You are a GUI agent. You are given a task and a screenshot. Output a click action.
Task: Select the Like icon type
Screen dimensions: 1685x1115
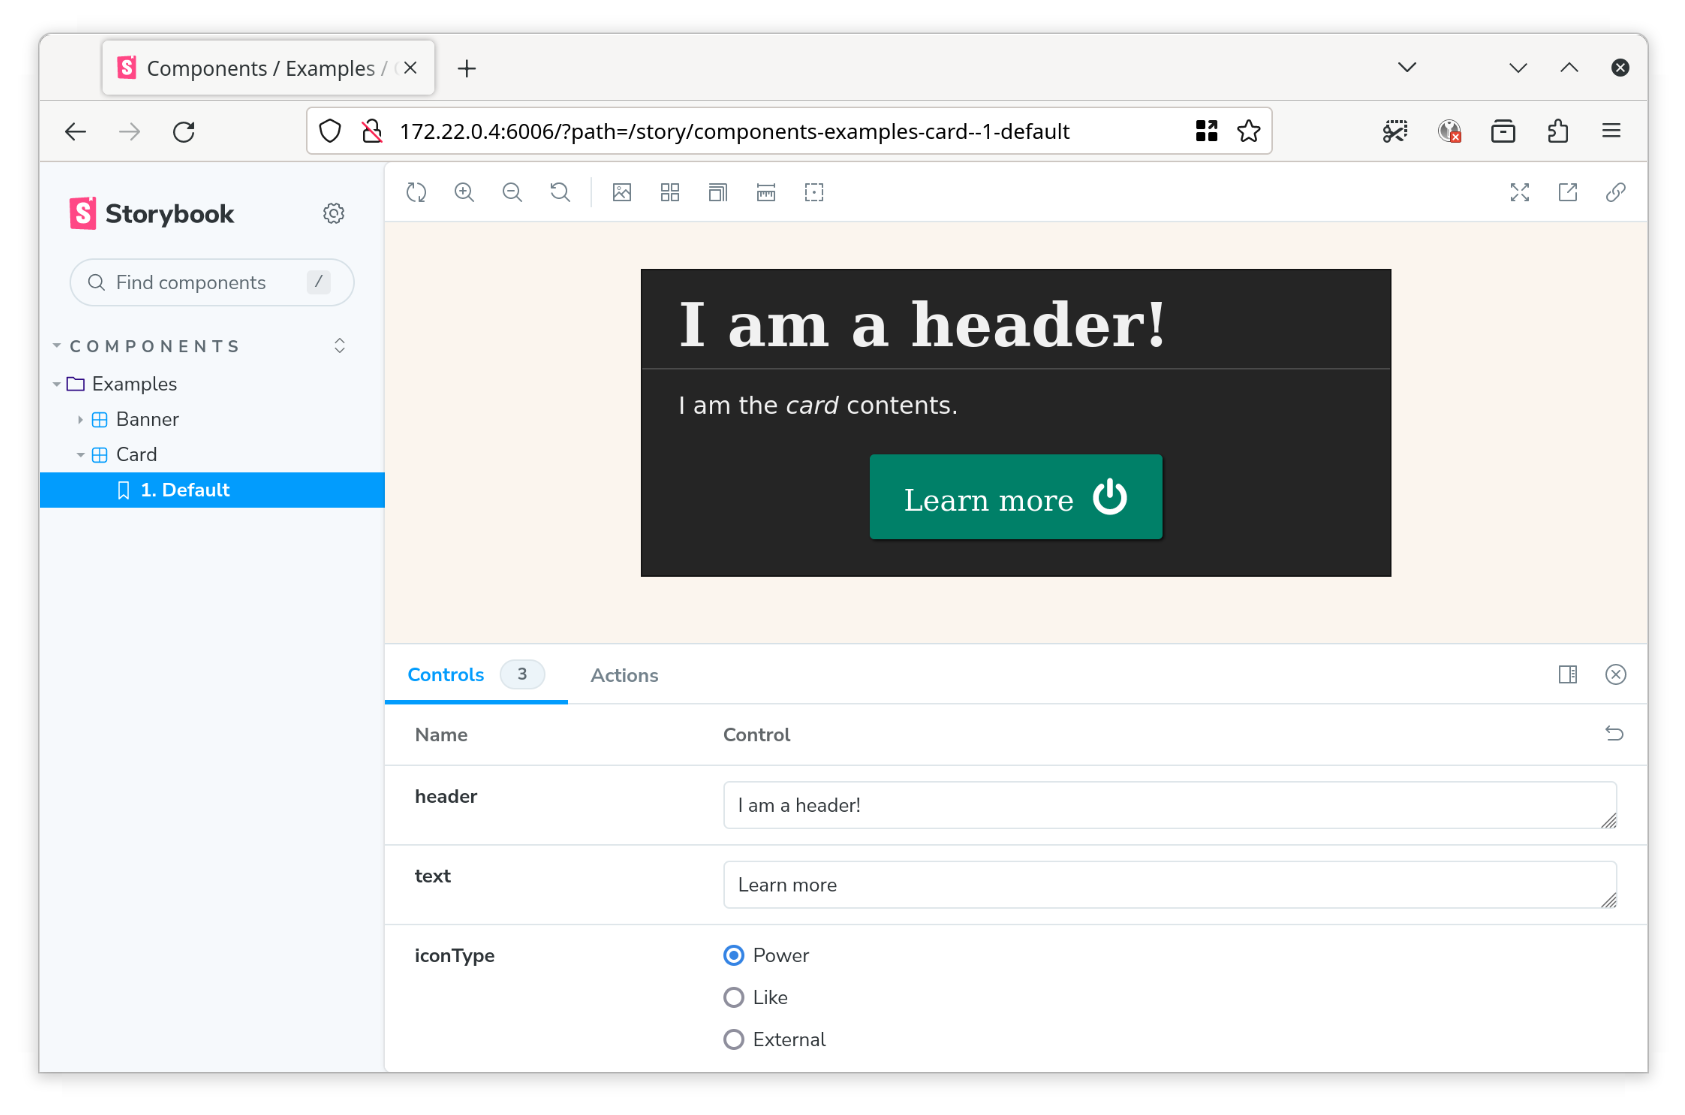click(734, 998)
